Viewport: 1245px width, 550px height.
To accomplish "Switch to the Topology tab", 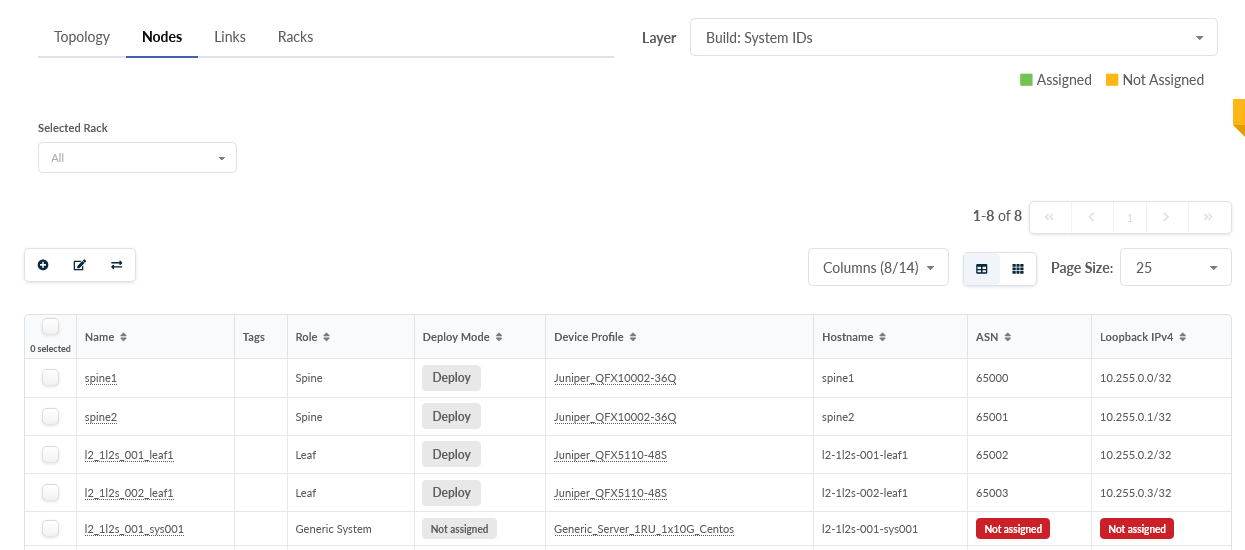I will pos(82,37).
